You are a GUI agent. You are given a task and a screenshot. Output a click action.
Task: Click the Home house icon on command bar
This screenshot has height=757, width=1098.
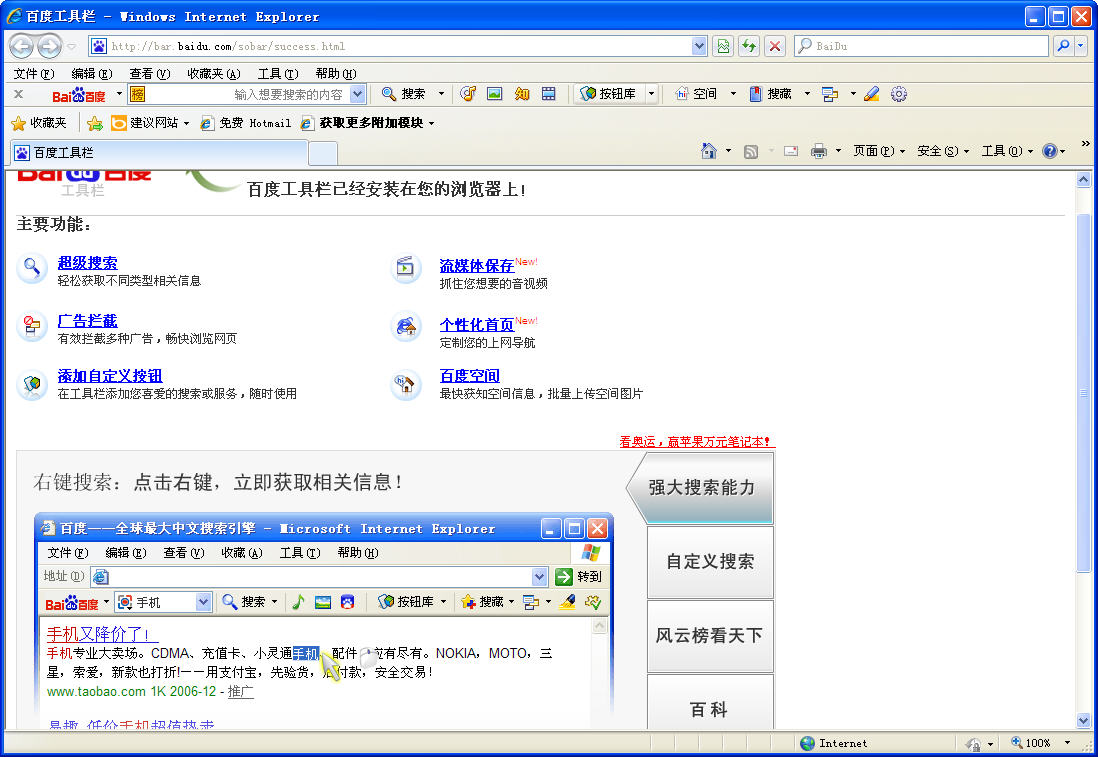(x=709, y=151)
